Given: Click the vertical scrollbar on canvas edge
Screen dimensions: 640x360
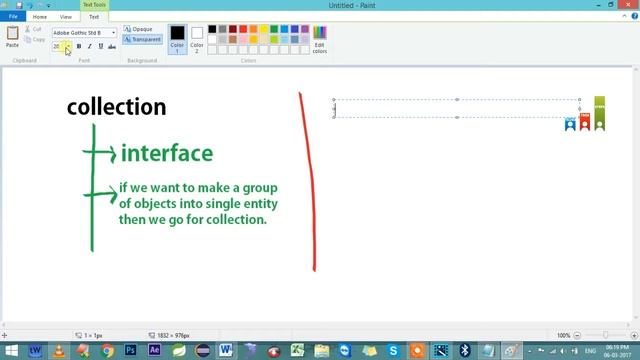Looking at the screenshot, I should (x=636, y=194).
